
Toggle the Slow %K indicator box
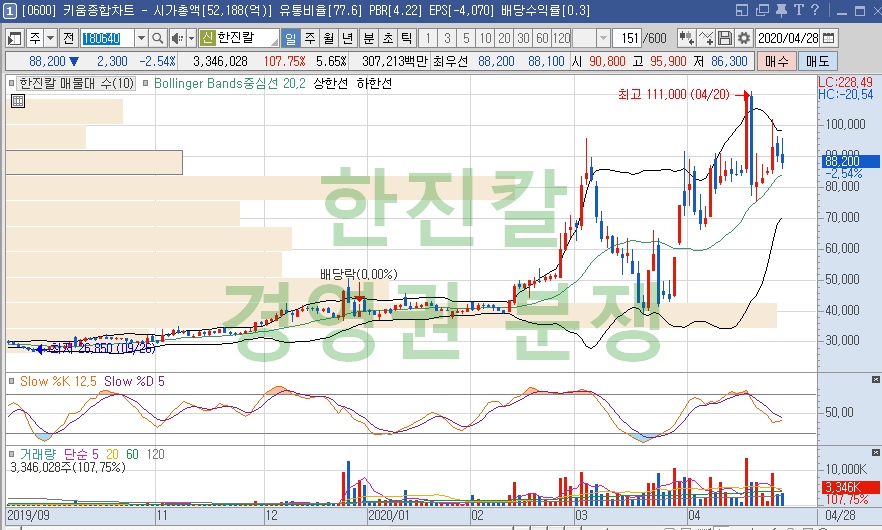point(11,381)
